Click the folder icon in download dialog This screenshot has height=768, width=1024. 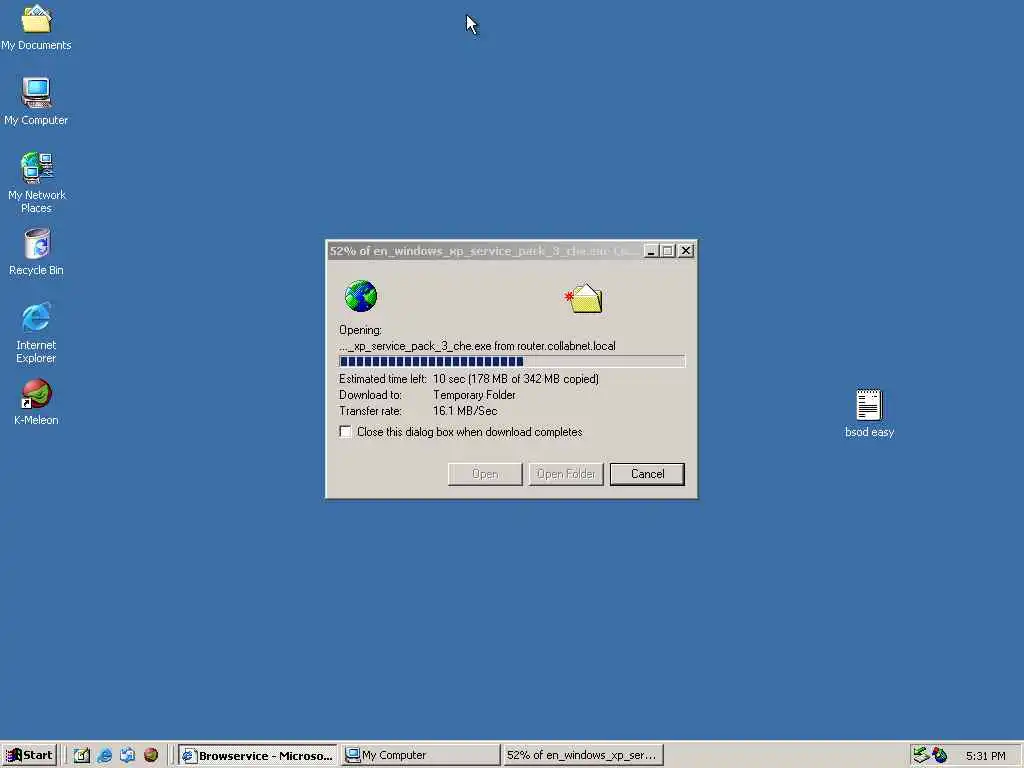(584, 298)
